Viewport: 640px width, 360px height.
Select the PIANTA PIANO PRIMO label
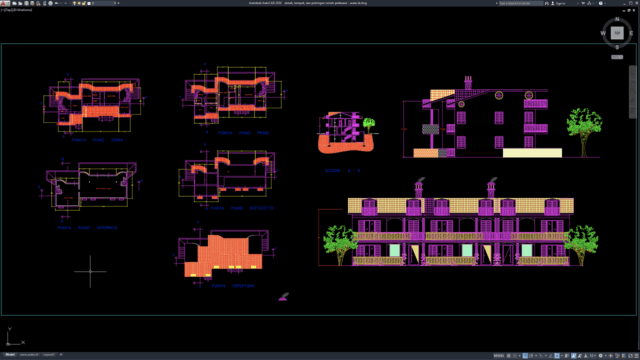point(243,133)
